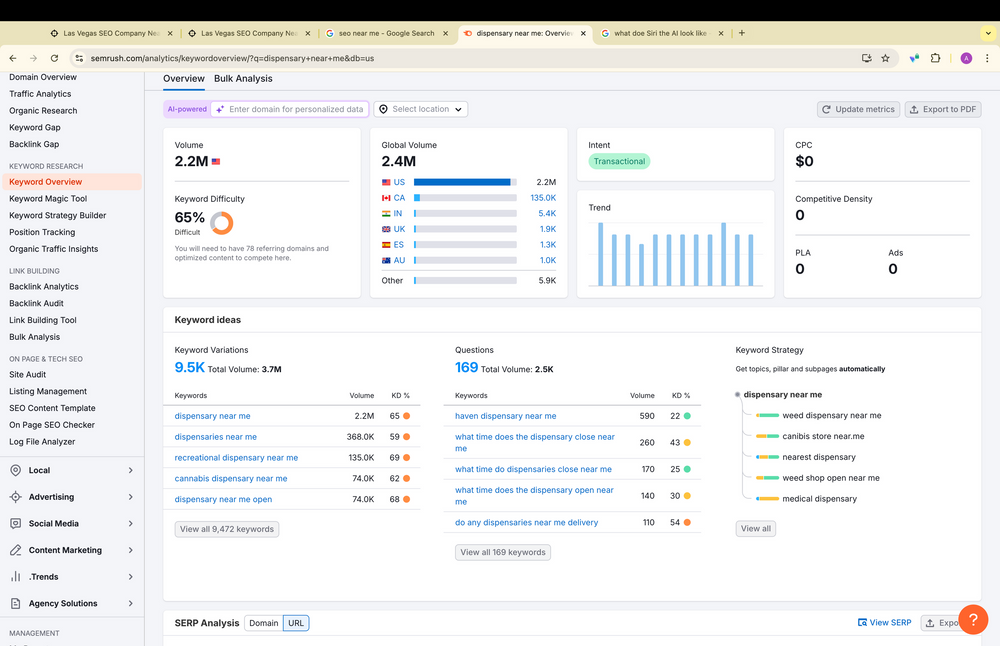Click the CA country link in Global Volume
This screenshot has width=1000, height=646.
(399, 198)
